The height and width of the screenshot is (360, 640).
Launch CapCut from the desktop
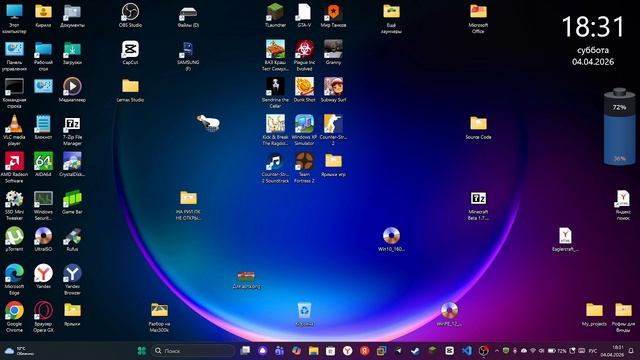tap(130, 53)
